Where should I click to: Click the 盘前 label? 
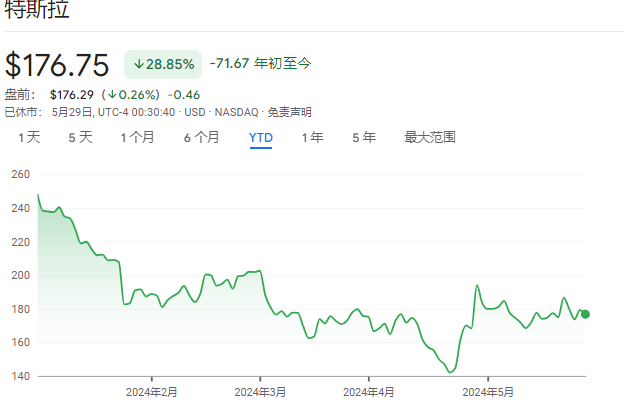20,95
